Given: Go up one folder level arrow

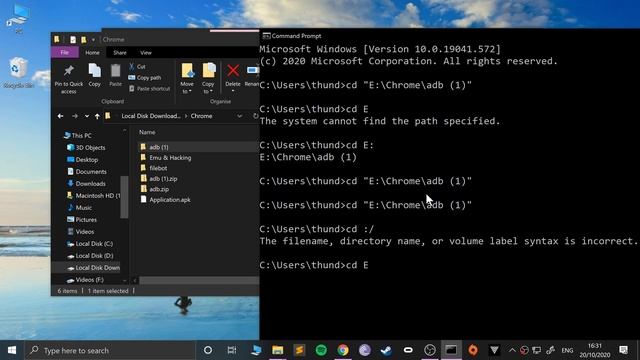Looking at the screenshot, I should (x=97, y=116).
